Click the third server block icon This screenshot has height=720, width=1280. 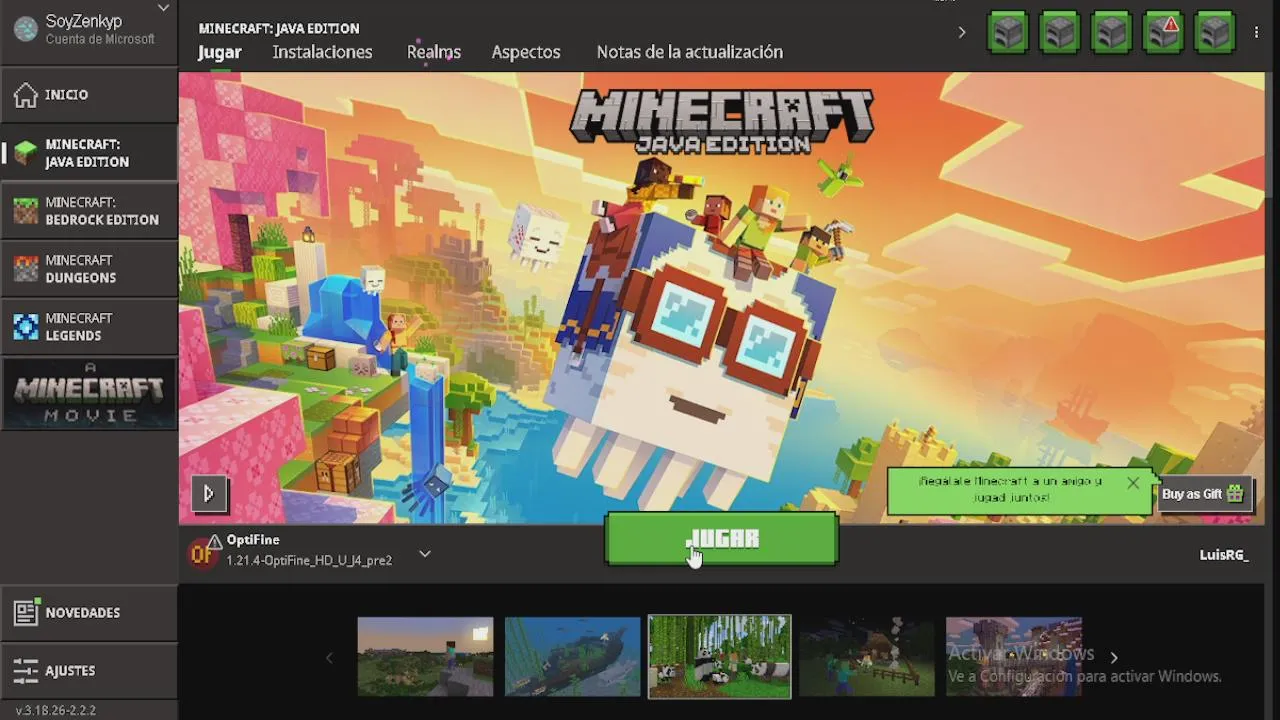click(1112, 32)
